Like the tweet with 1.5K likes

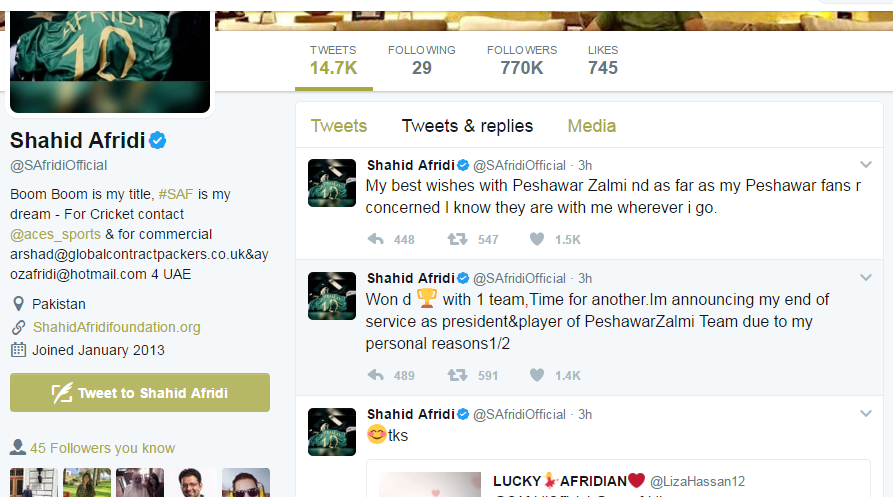click(x=536, y=239)
